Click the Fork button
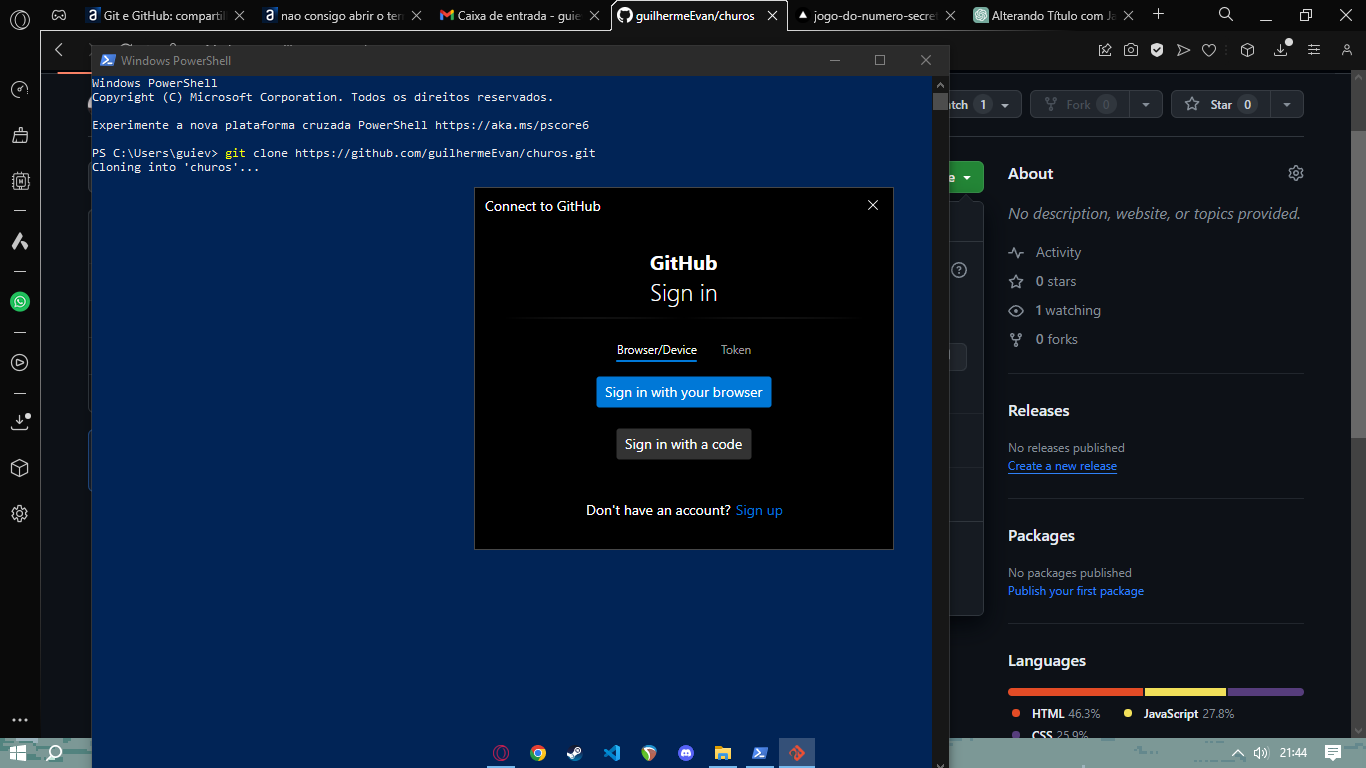The height and width of the screenshot is (768, 1366). tap(1080, 104)
